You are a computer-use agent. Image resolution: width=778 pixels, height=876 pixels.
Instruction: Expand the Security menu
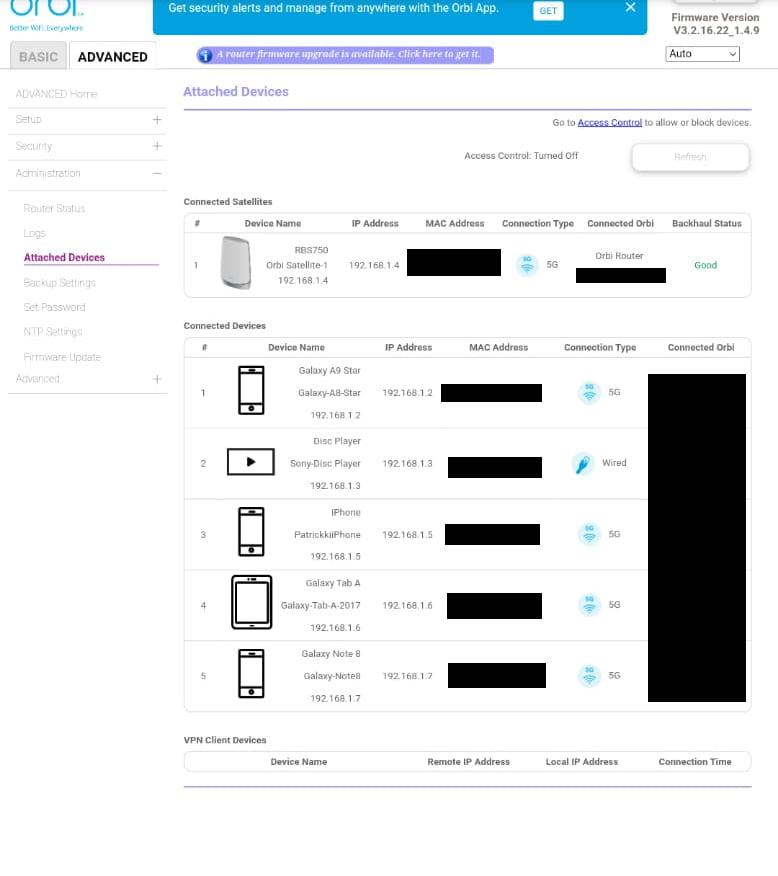(x=88, y=146)
